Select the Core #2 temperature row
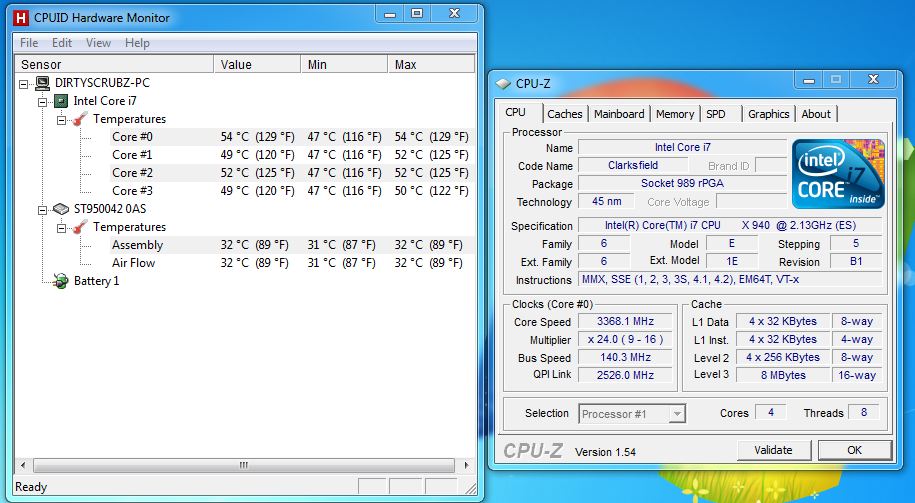The height and width of the screenshot is (503, 915). [x=292, y=173]
